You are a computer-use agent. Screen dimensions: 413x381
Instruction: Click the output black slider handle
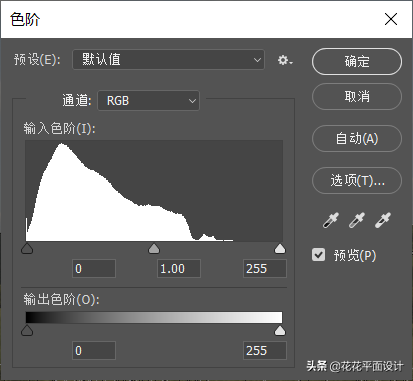point(27,331)
